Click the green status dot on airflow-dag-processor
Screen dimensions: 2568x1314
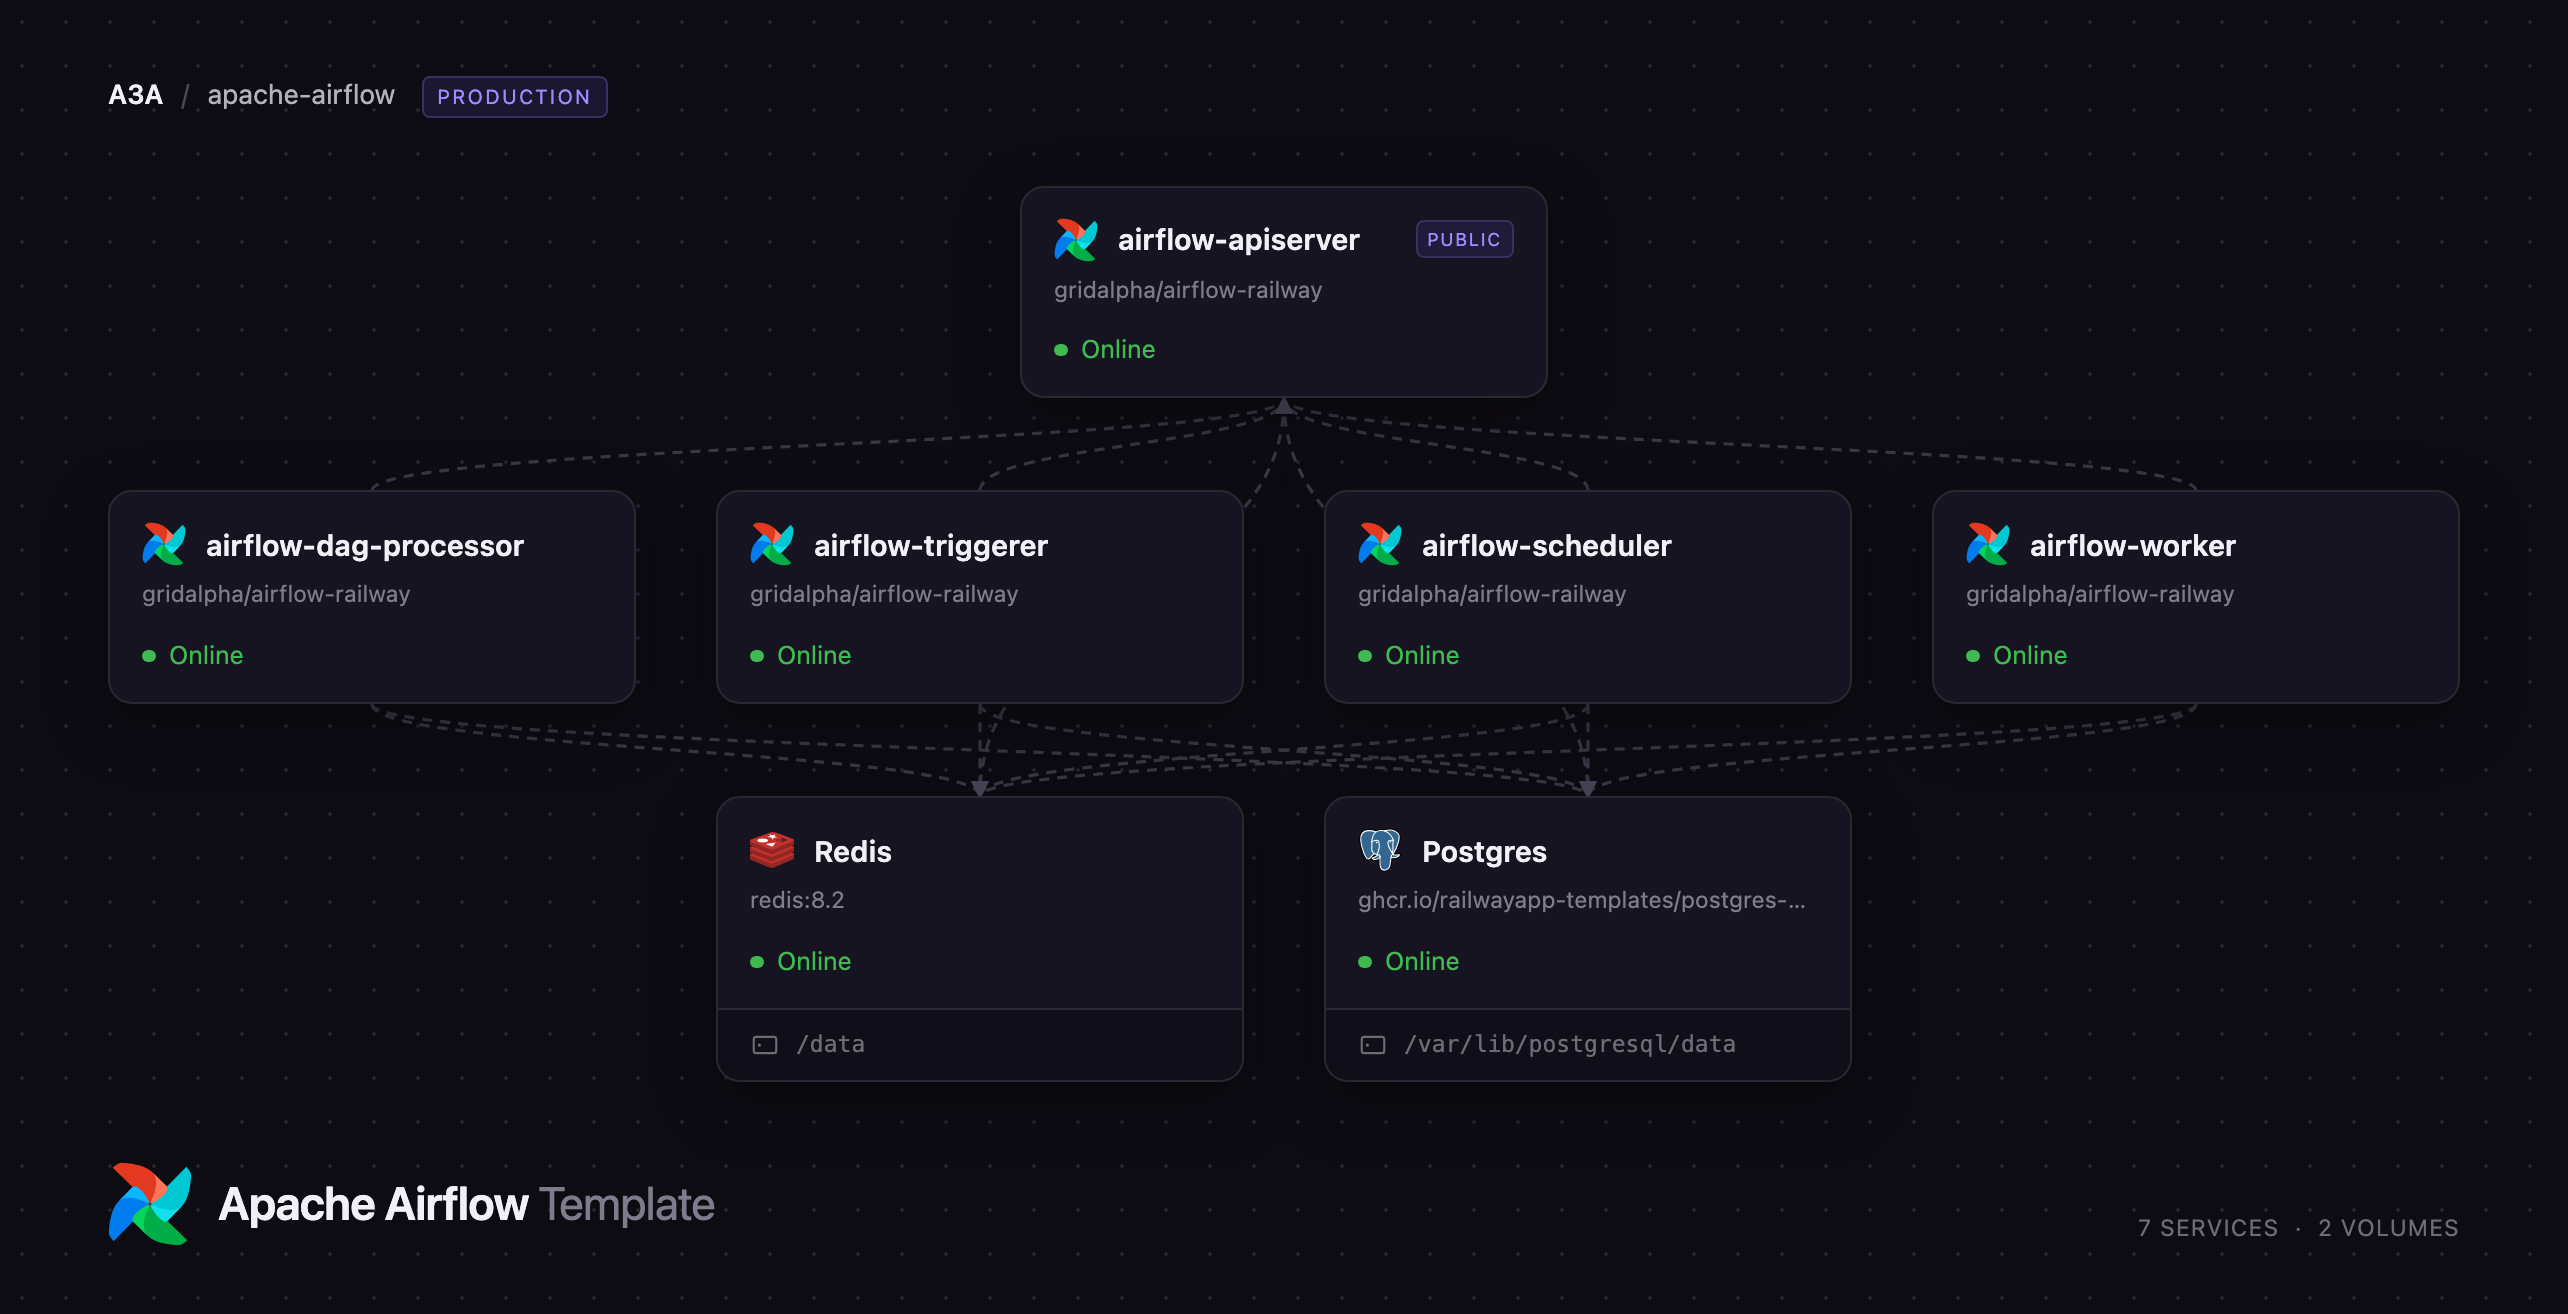[149, 656]
